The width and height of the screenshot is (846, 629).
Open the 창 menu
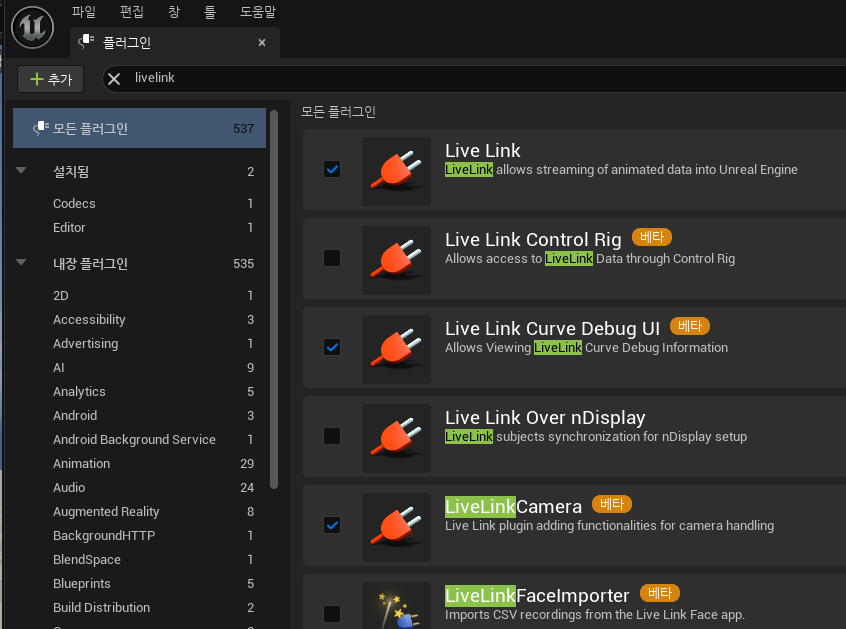coord(174,11)
